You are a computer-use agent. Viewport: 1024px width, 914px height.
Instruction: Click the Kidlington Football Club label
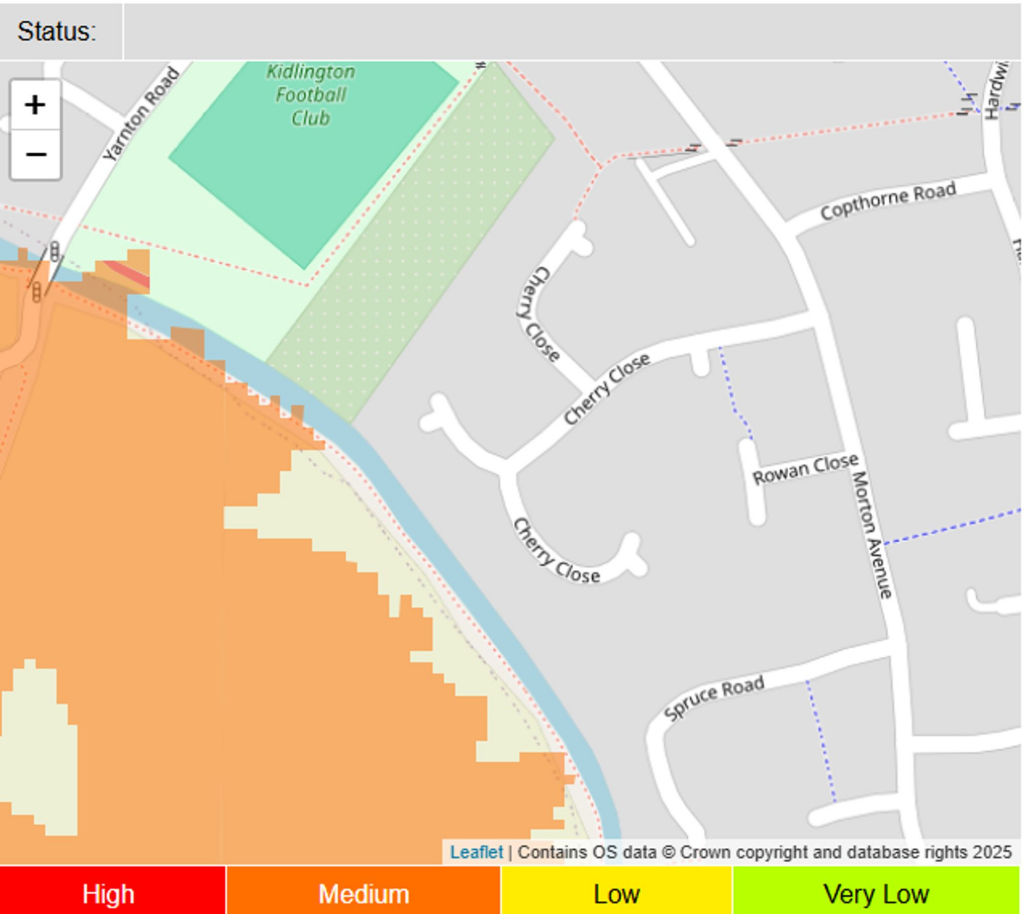pyautogui.click(x=311, y=95)
